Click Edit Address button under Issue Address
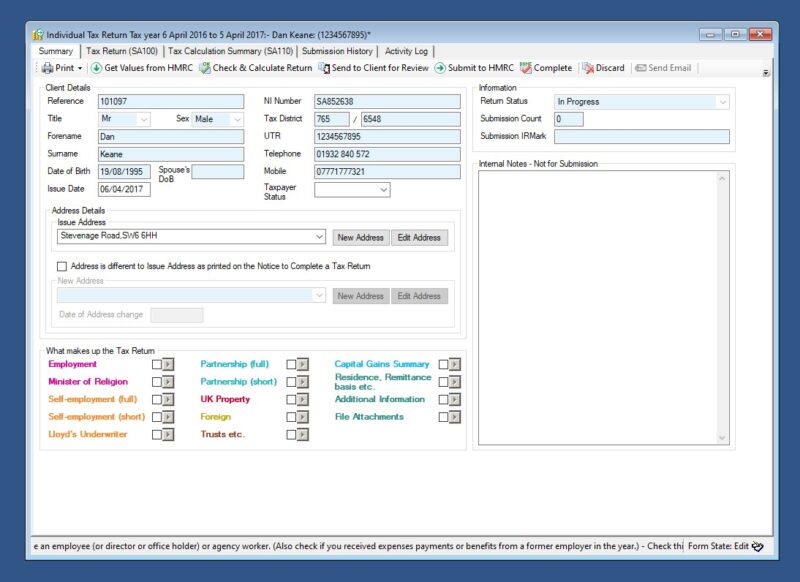Image resolution: width=800 pixels, height=582 pixels. point(419,238)
